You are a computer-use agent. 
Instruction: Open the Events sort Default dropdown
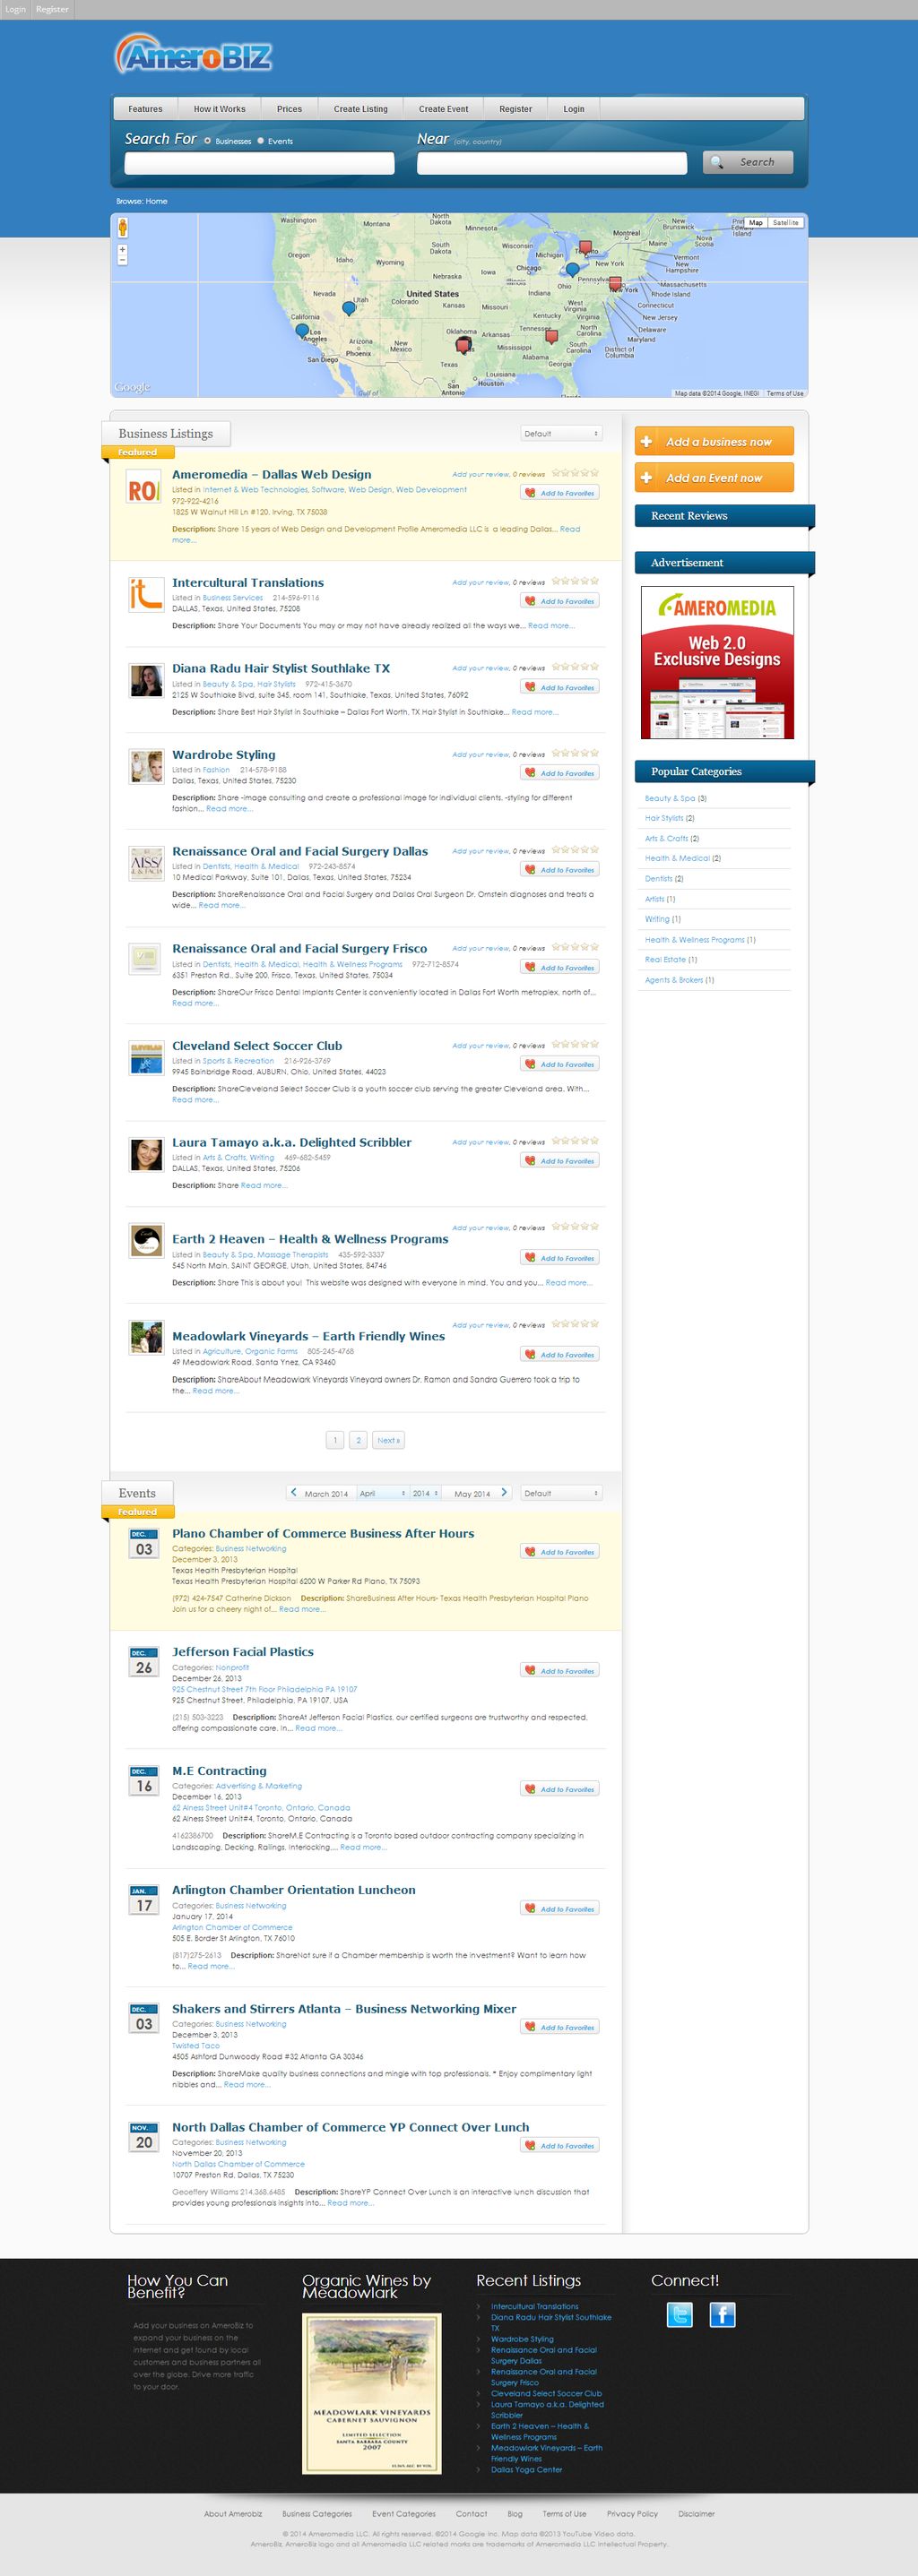(x=561, y=1493)
